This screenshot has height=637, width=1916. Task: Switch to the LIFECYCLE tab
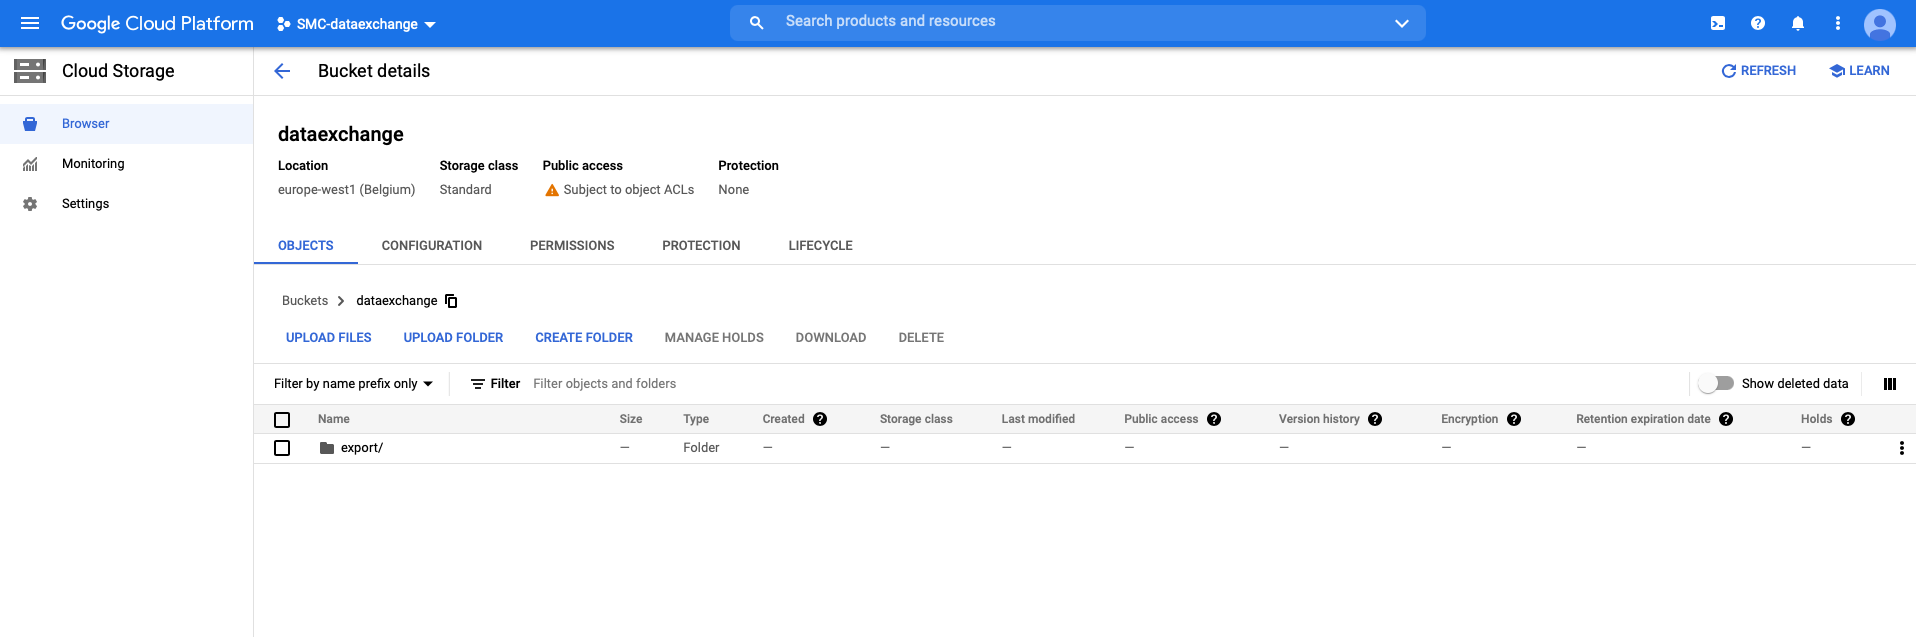820,246
